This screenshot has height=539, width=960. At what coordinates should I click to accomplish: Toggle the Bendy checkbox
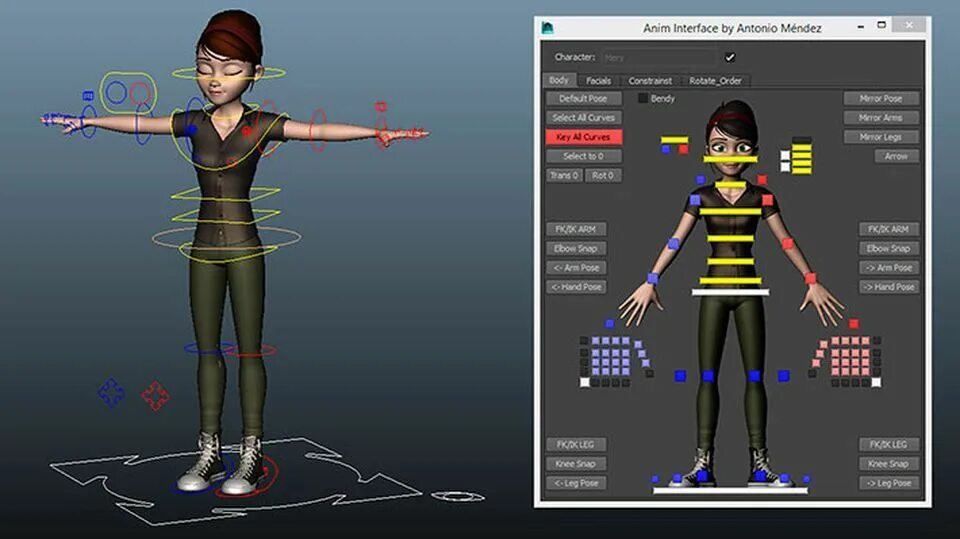(643, 98)
